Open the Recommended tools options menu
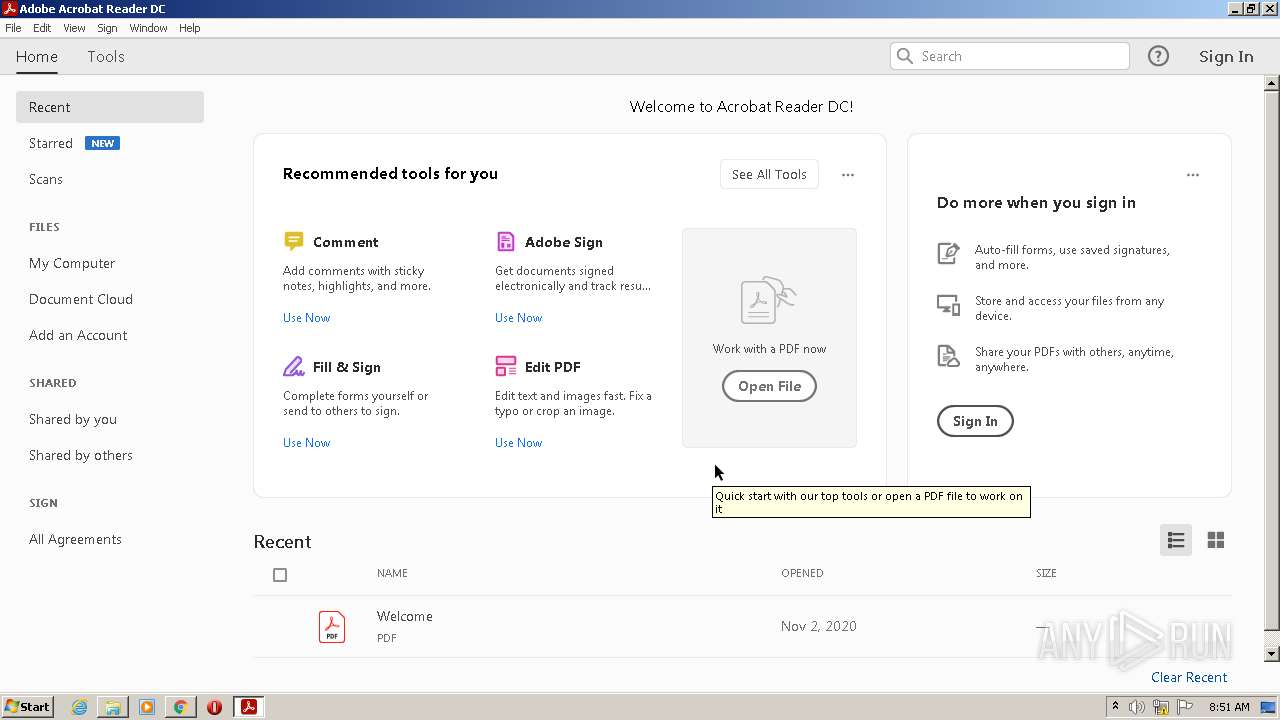The width and height of the screenshot is (1280, 720). (848, 175)
